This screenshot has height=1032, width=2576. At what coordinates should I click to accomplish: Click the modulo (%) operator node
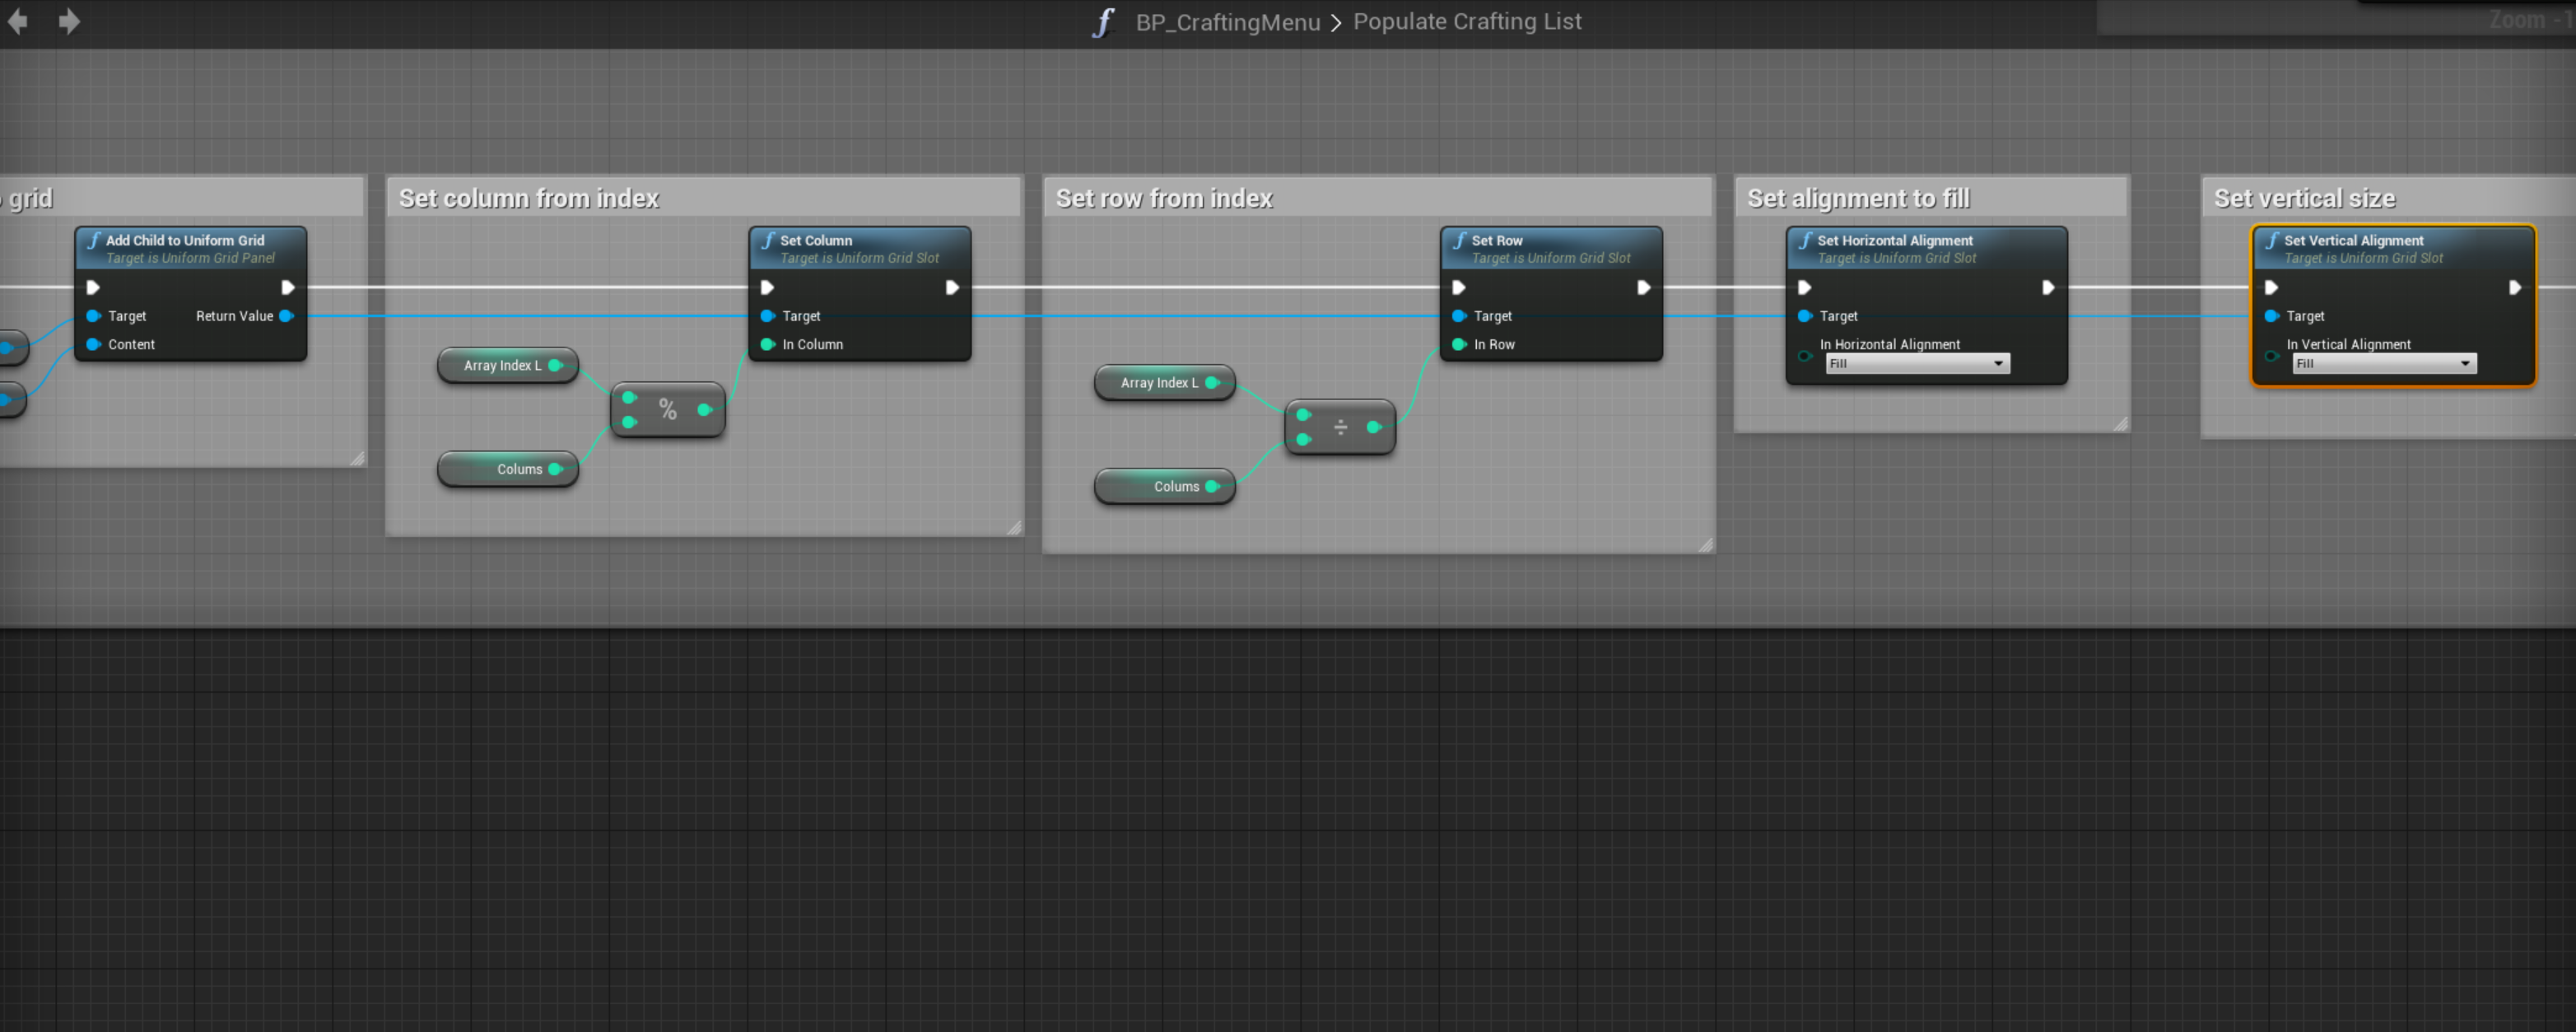coord(667,410)
